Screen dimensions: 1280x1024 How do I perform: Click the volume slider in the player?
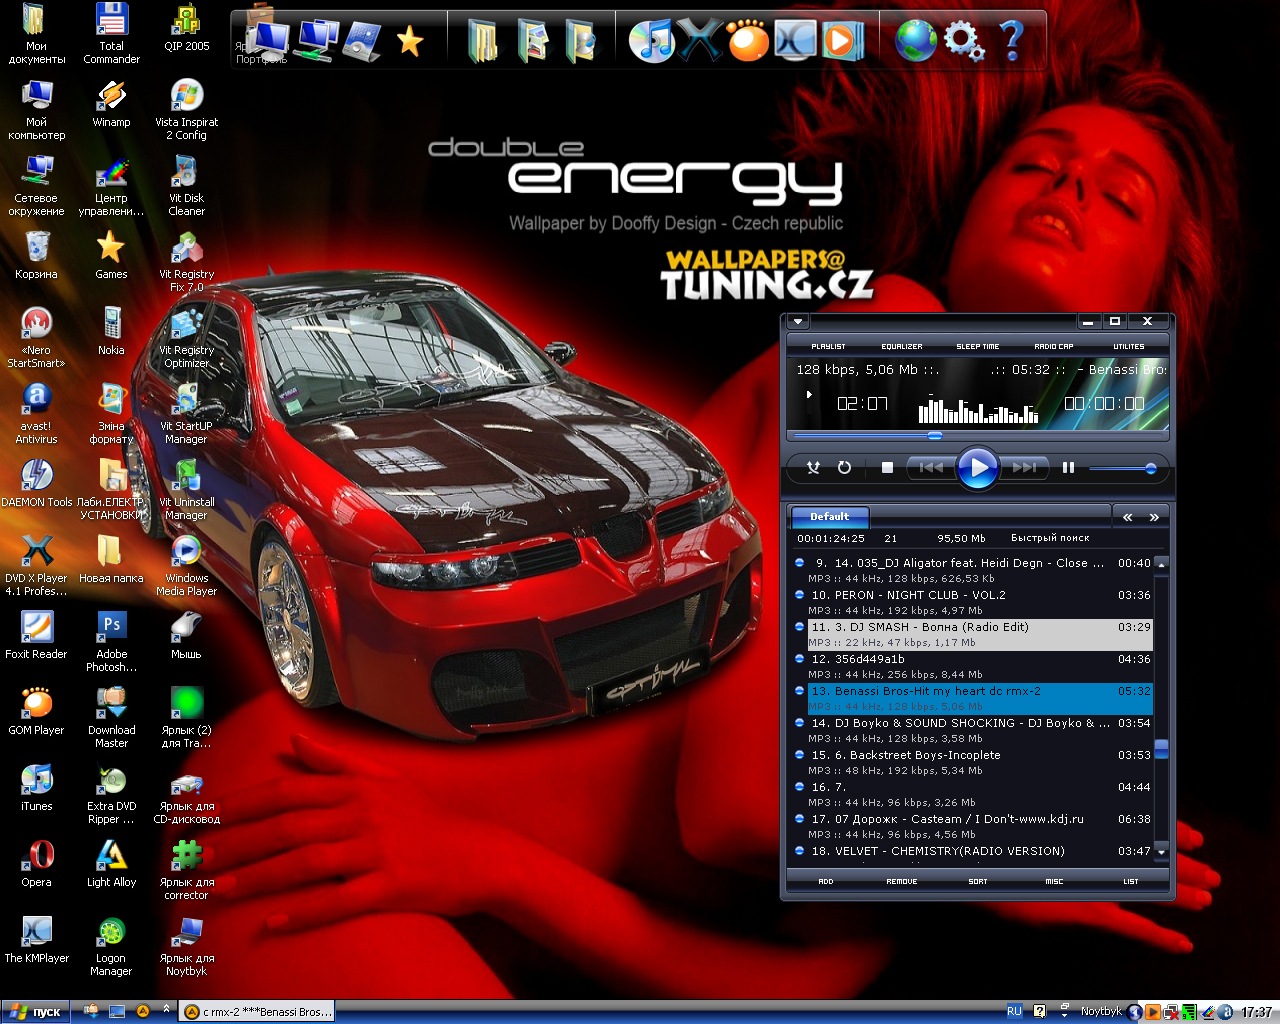(x=1122, y=468)
